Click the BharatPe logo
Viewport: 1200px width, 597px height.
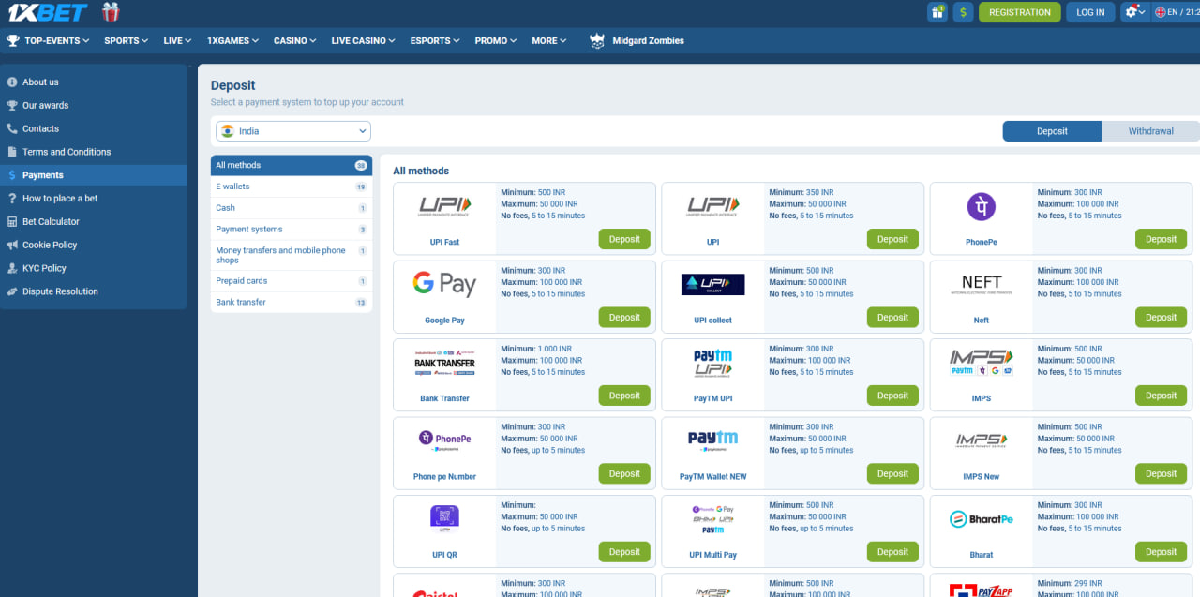click(981, 519)
